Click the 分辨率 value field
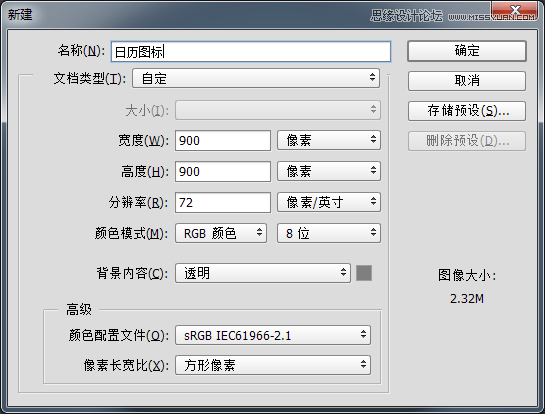The image size is (545, 414). (x=223, y=203)
